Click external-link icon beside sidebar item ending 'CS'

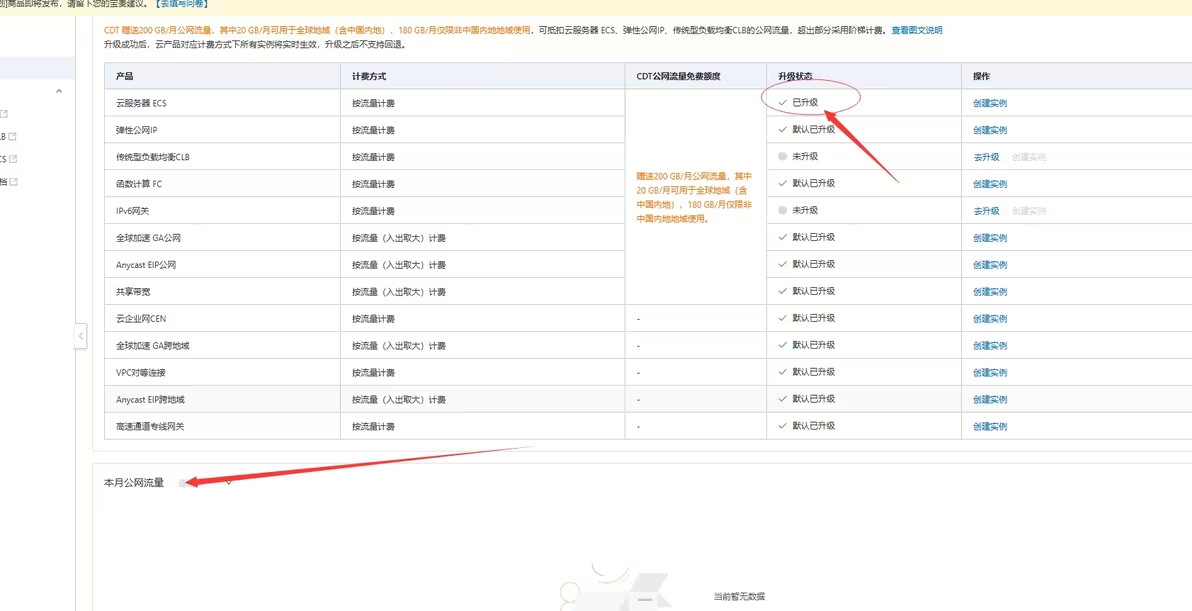tap(12, 159)
